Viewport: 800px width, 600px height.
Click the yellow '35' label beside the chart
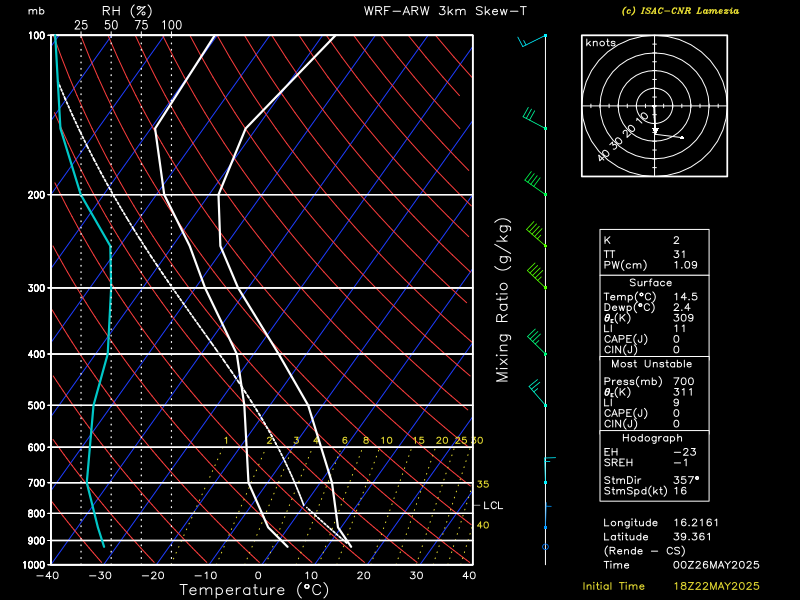pyautogui.click(x=483, y=484)
